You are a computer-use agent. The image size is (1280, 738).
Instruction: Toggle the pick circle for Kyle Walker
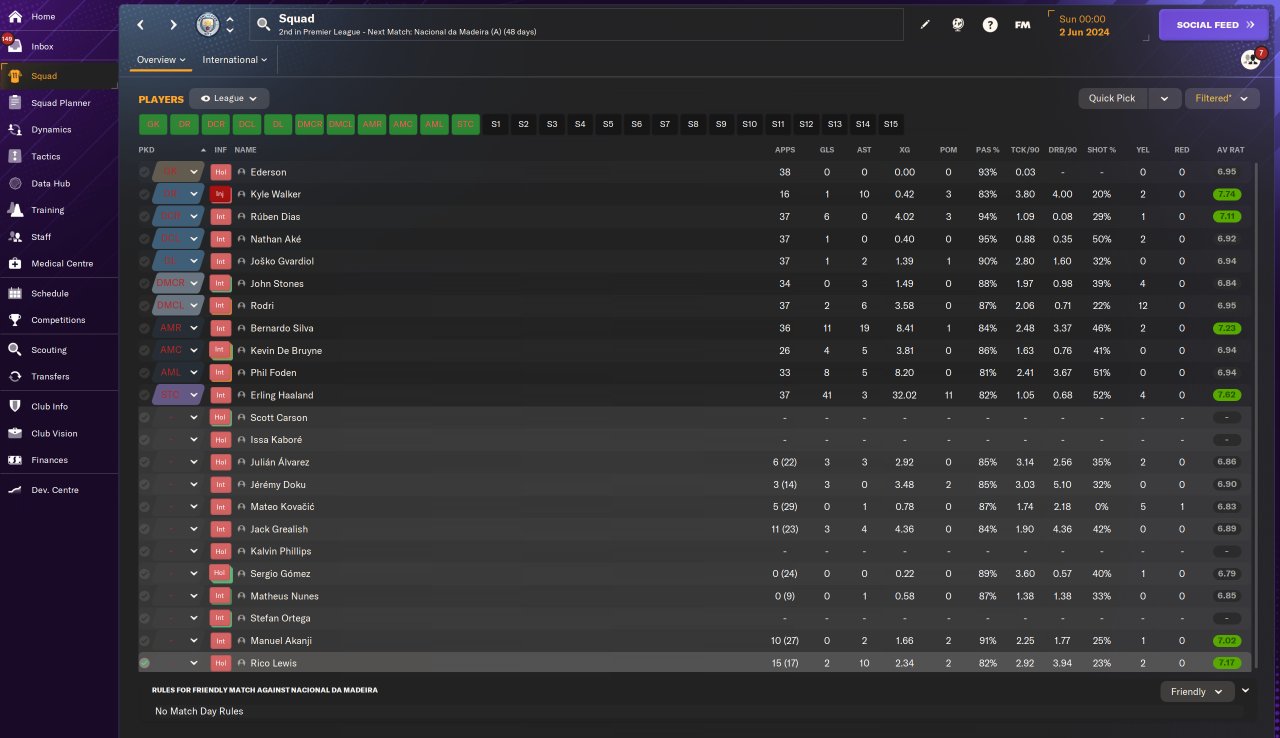tap(145, 194)
